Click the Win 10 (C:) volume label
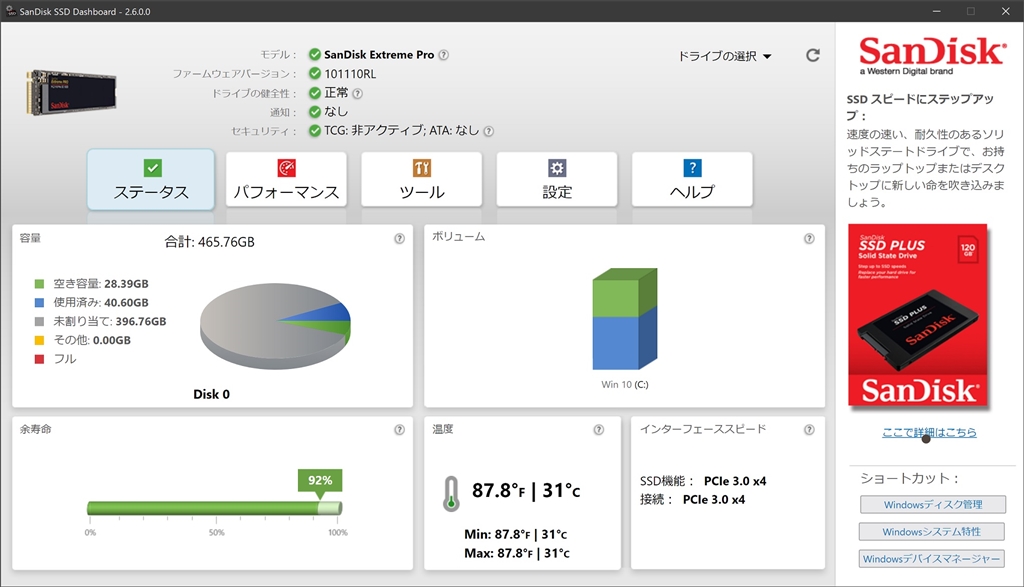Image resolution: width=1024 pixels, height=587 pixels. [624, 385]
